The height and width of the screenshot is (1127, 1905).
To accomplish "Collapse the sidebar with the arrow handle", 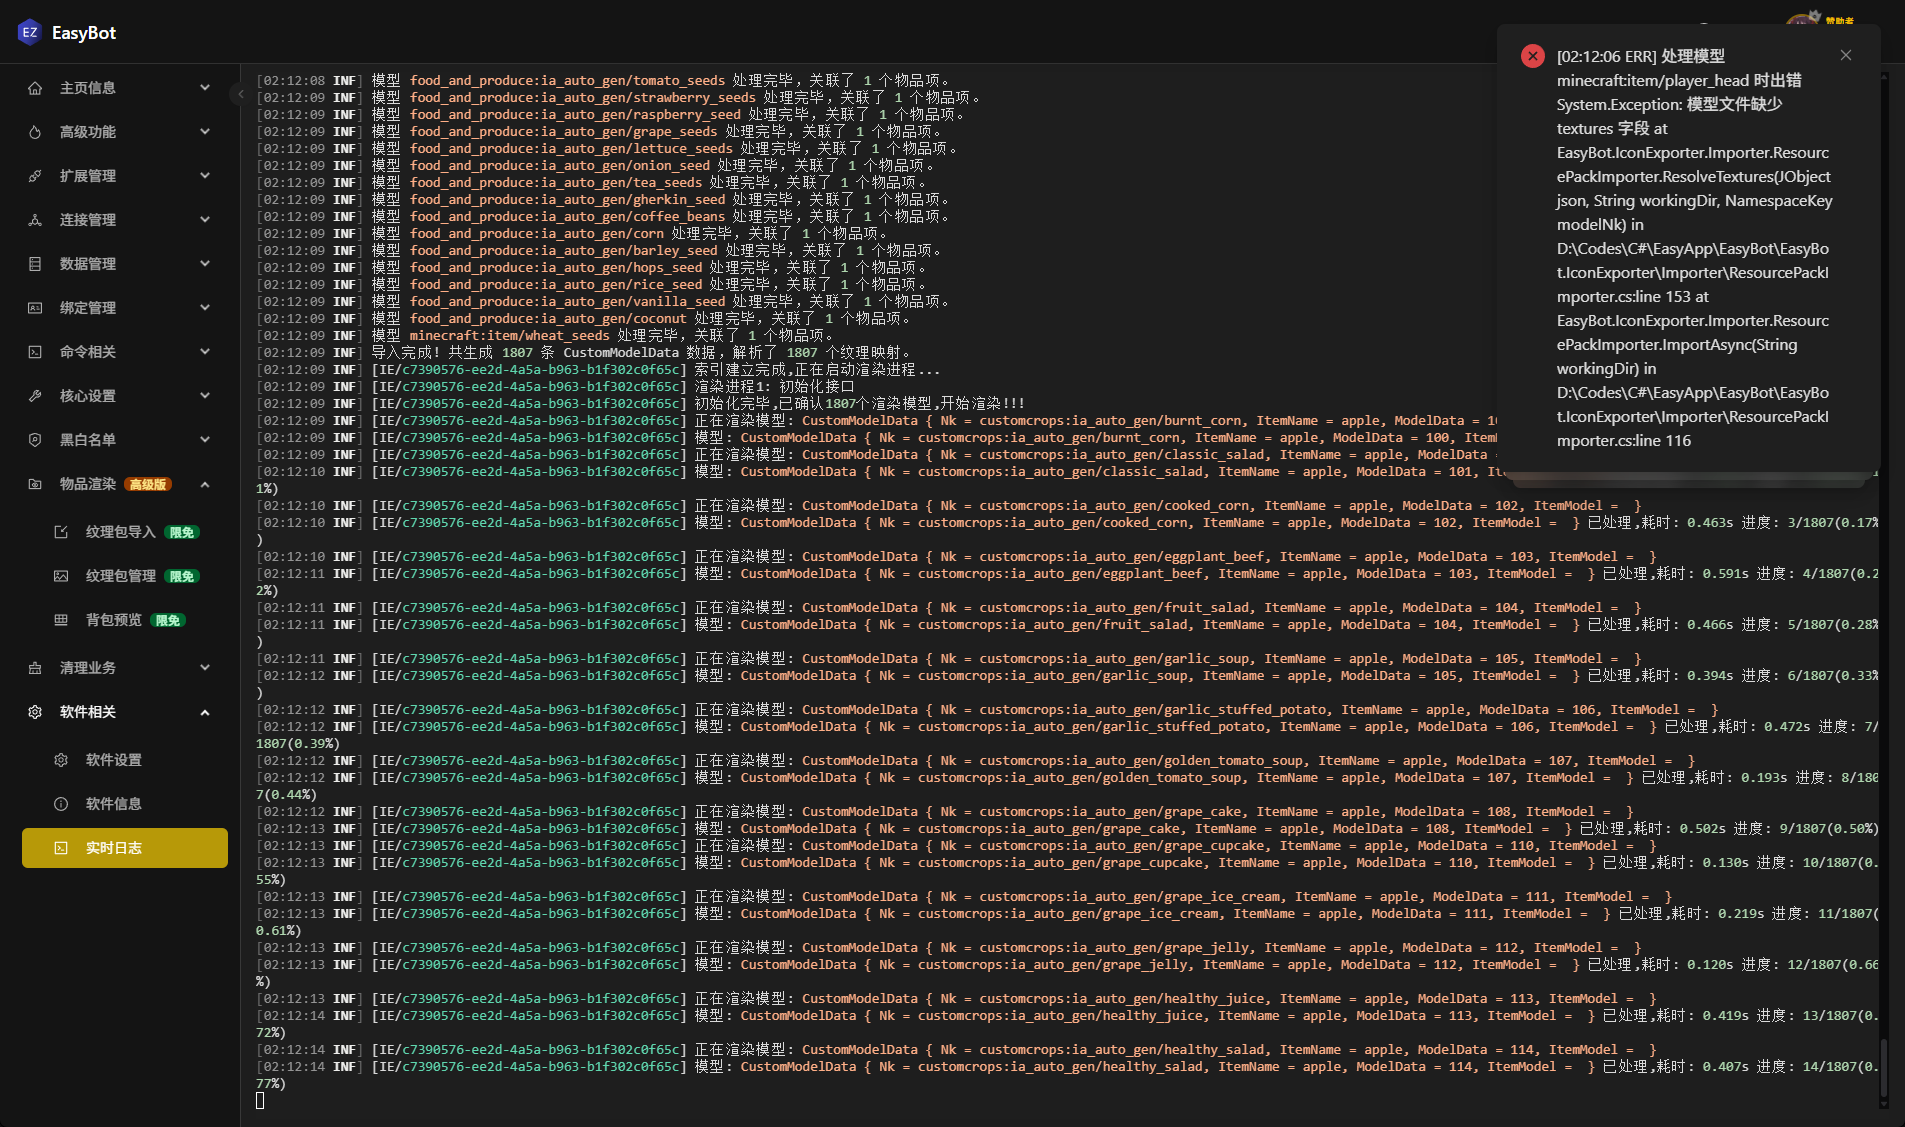I will pyautogui.click(x=240, y=94).
